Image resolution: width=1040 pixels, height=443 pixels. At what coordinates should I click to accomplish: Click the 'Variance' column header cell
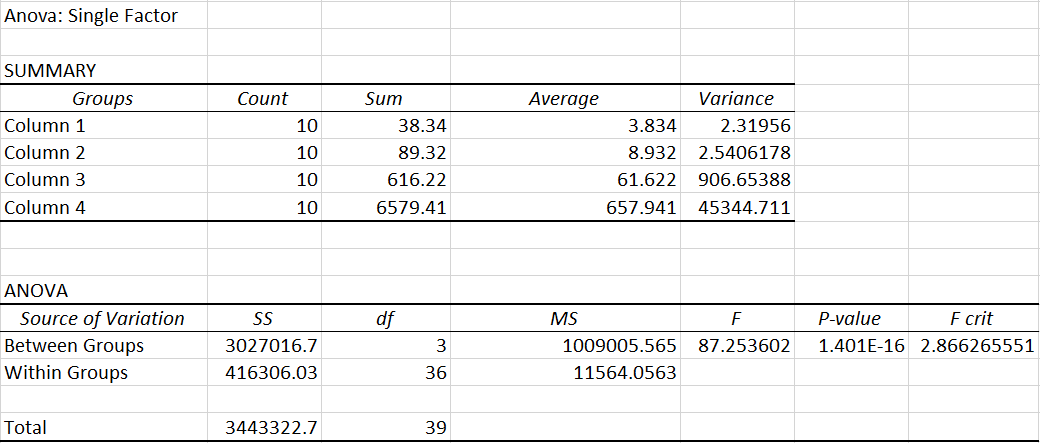coord(736,99)
